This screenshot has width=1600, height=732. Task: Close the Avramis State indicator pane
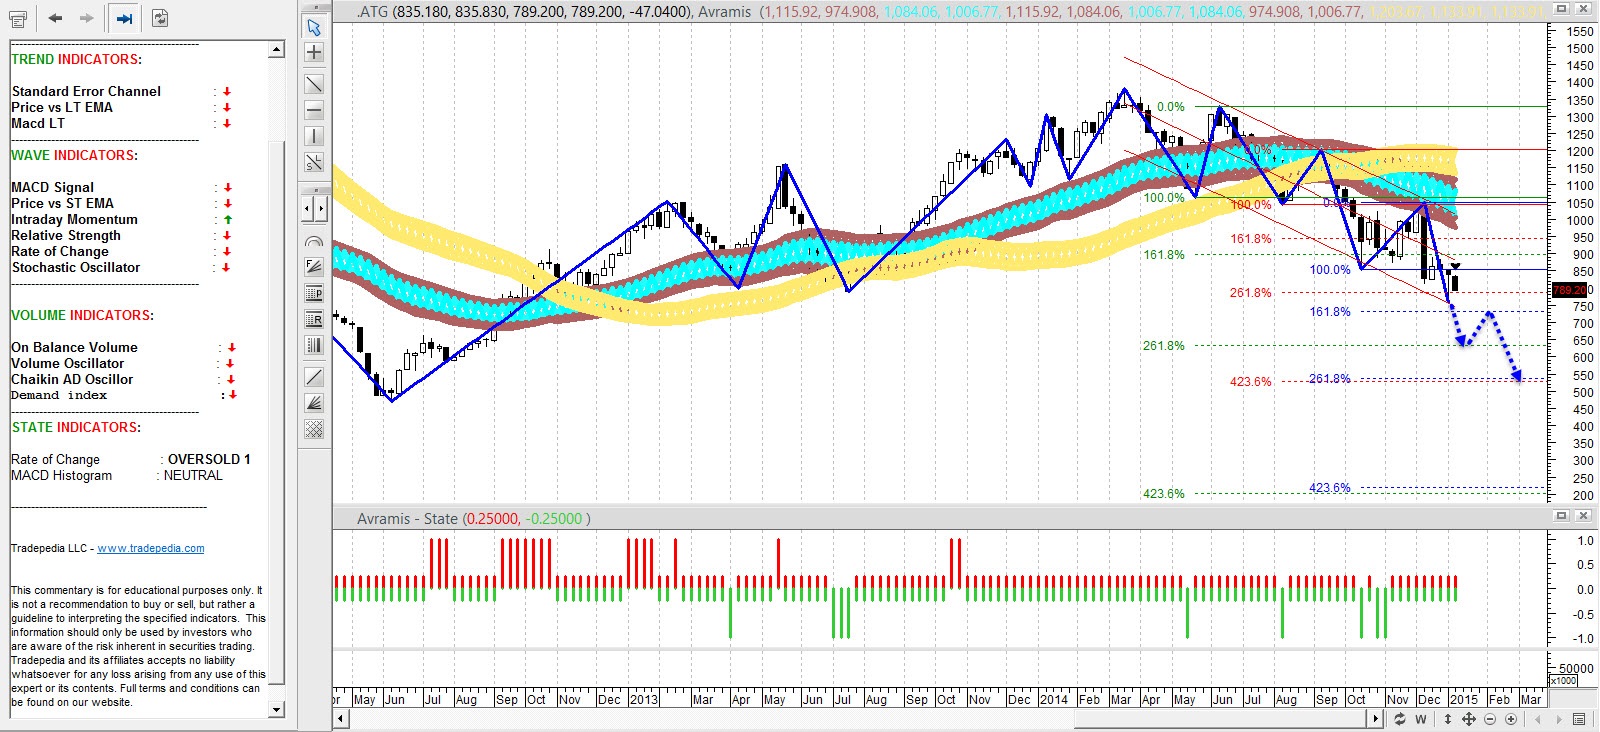1583,516
